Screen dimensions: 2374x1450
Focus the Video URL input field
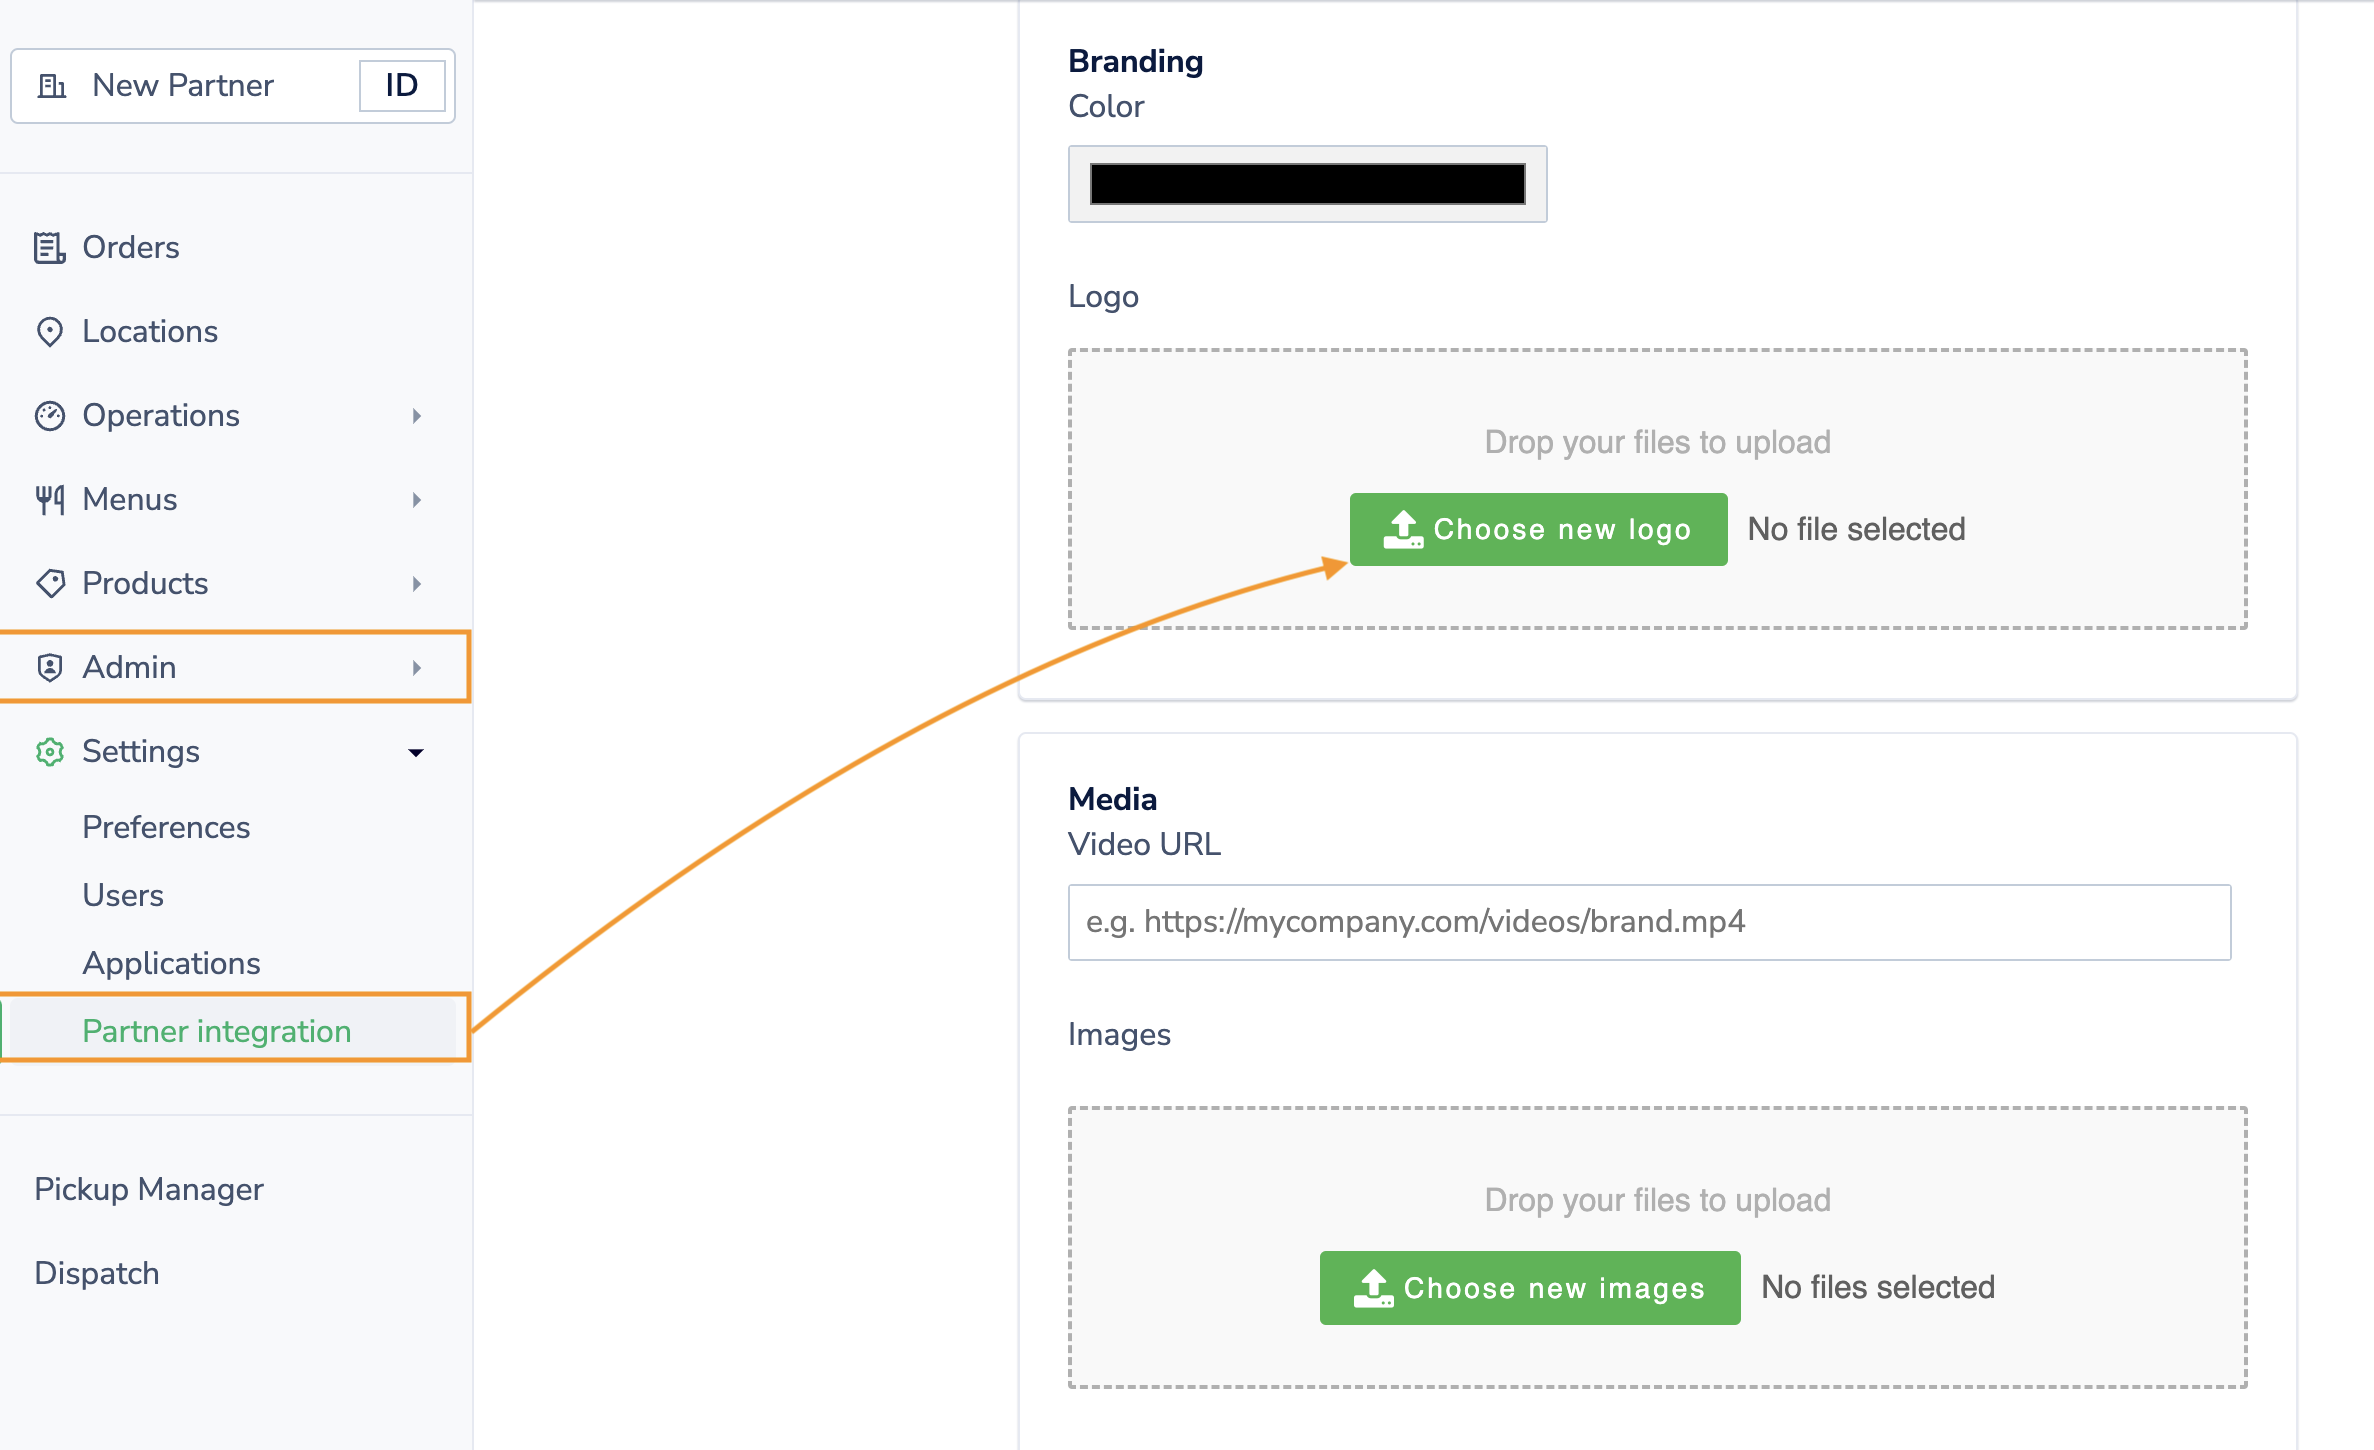coord(1649,922)
